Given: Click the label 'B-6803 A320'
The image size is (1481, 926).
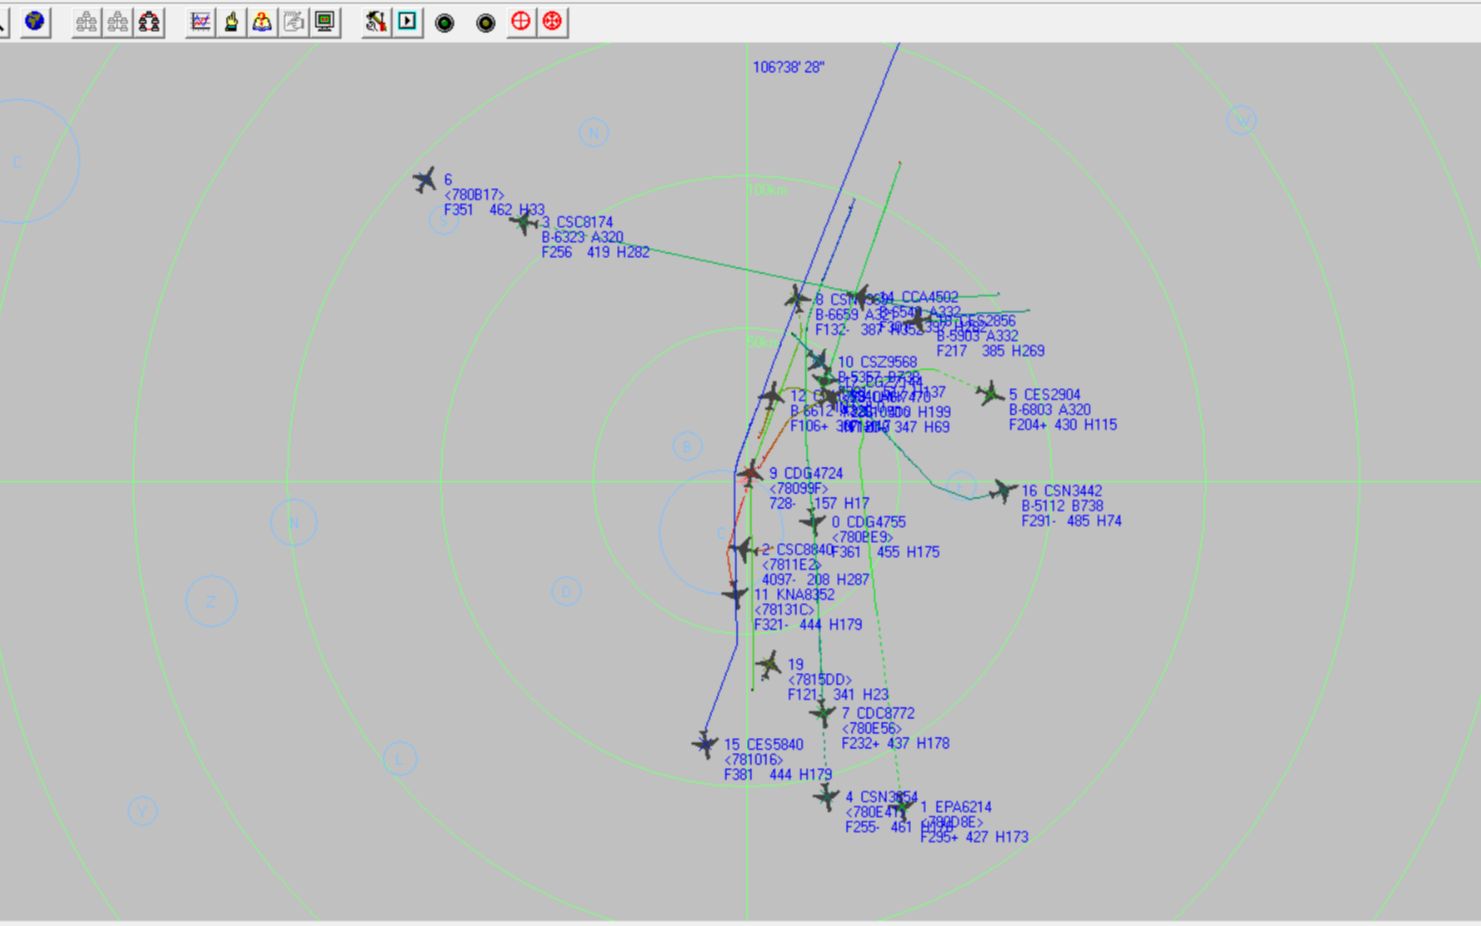Looking at the screenshot, I should pyautogui.click(x=1050, y=410).
